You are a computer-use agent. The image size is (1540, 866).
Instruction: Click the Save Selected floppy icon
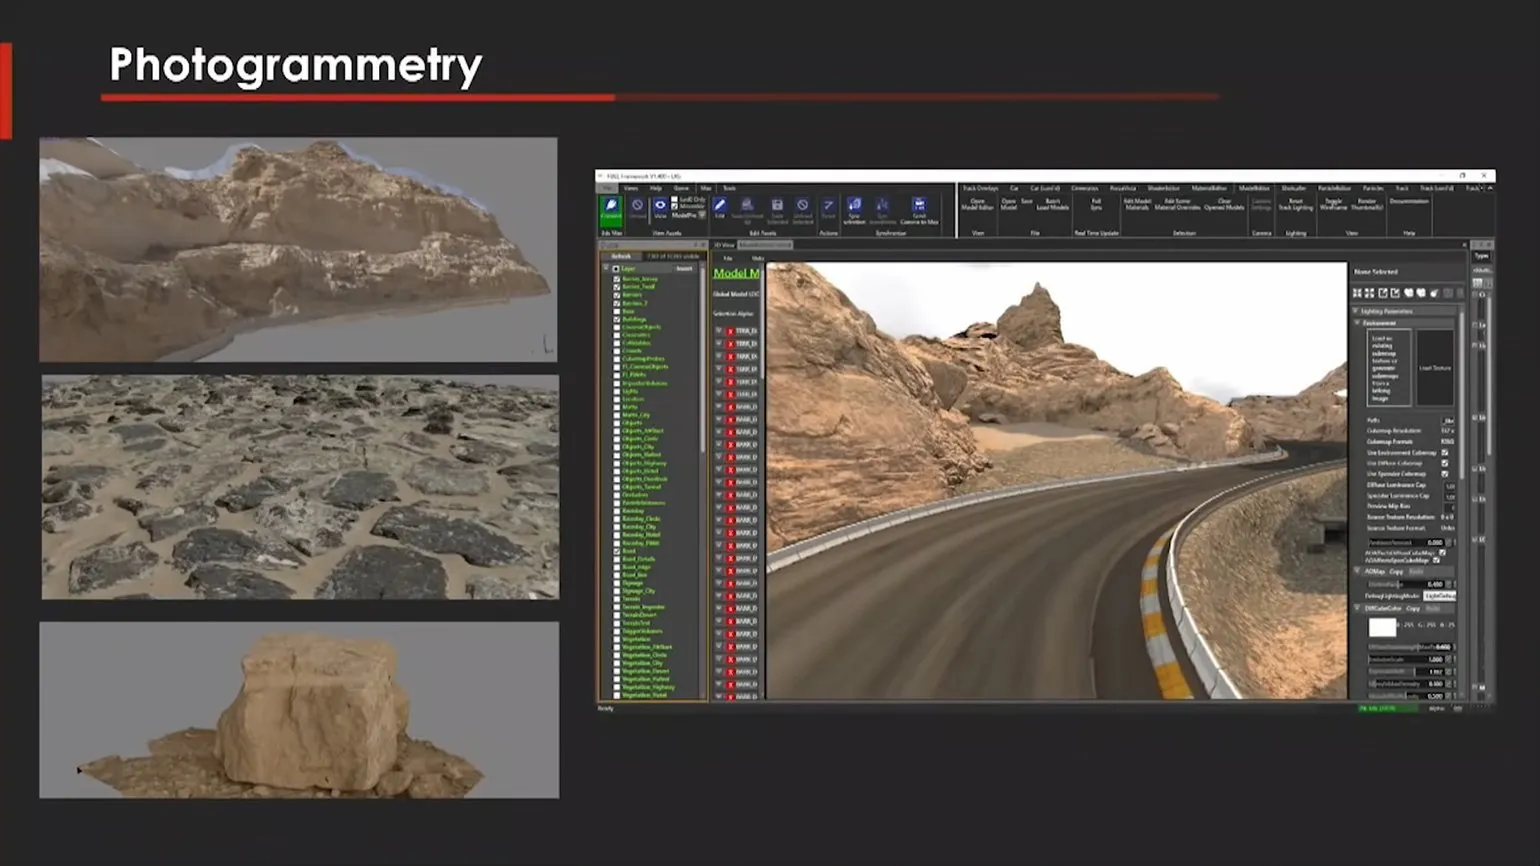coord(776,207)
